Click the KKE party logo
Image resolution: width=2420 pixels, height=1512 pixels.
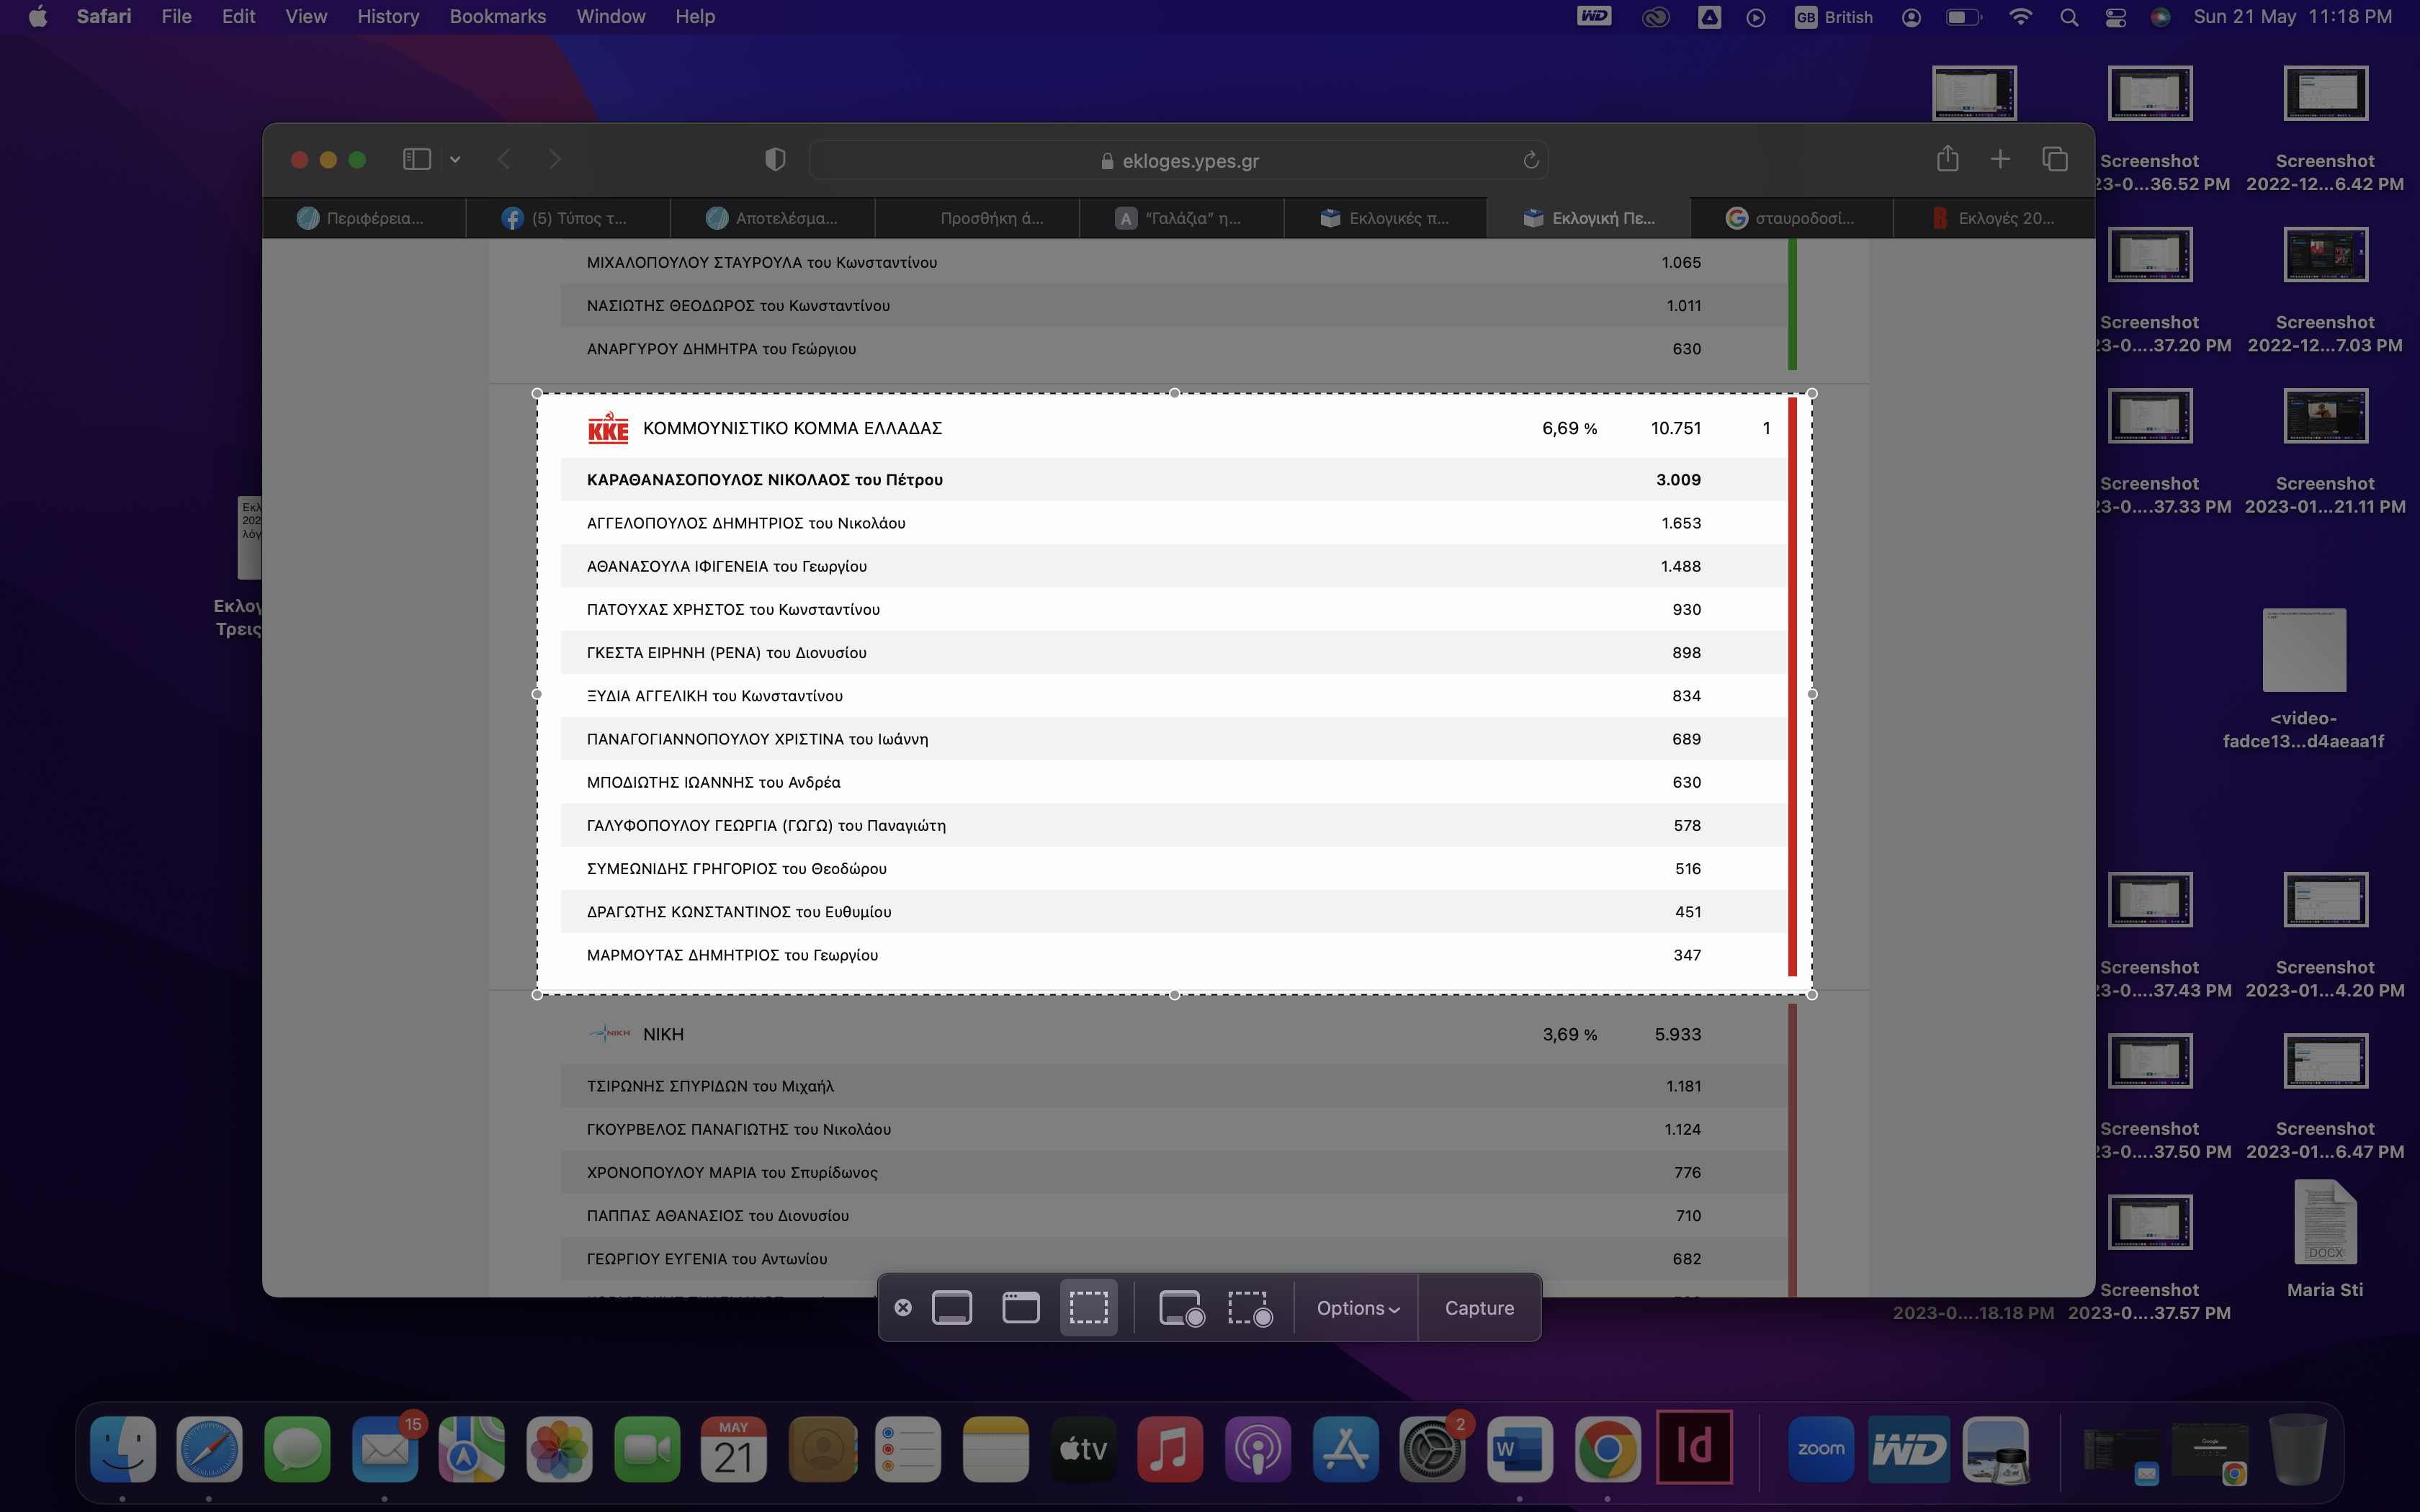pyautogui.click(x=608, y=427)
